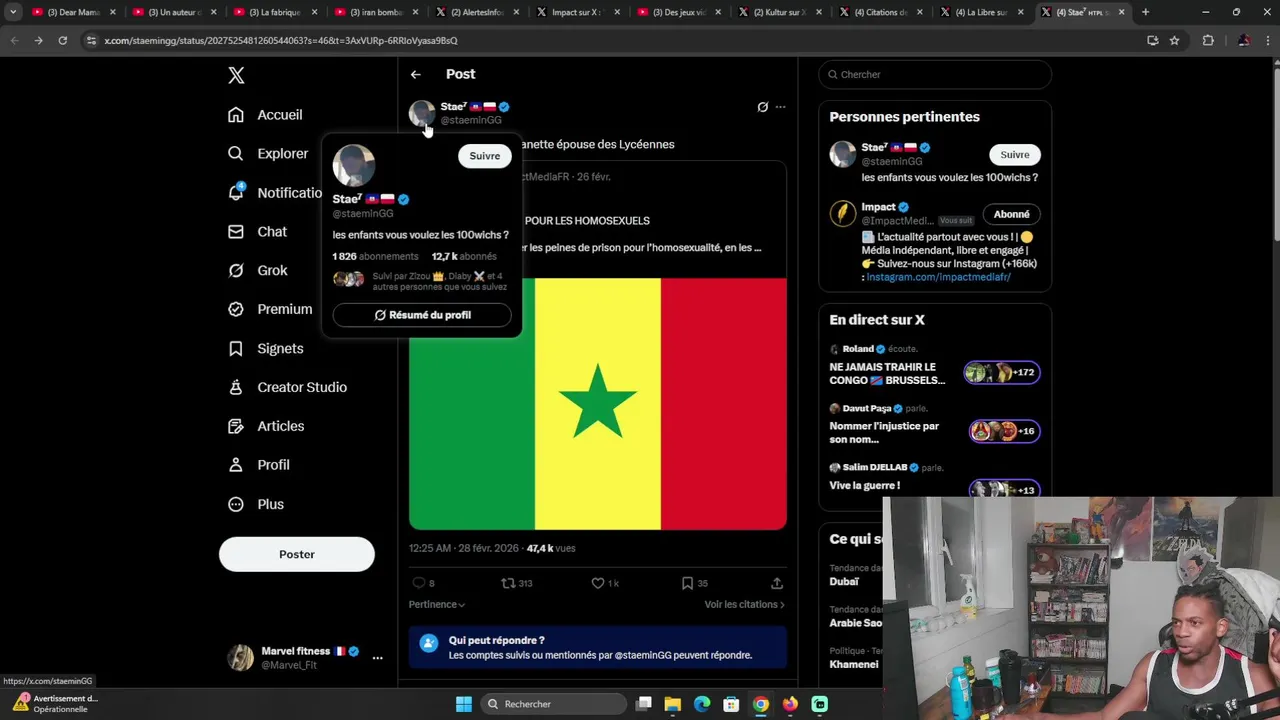Click the Chercher search field
The height and width of the screenshot is (720, 1280).
(x=935, y=74)
